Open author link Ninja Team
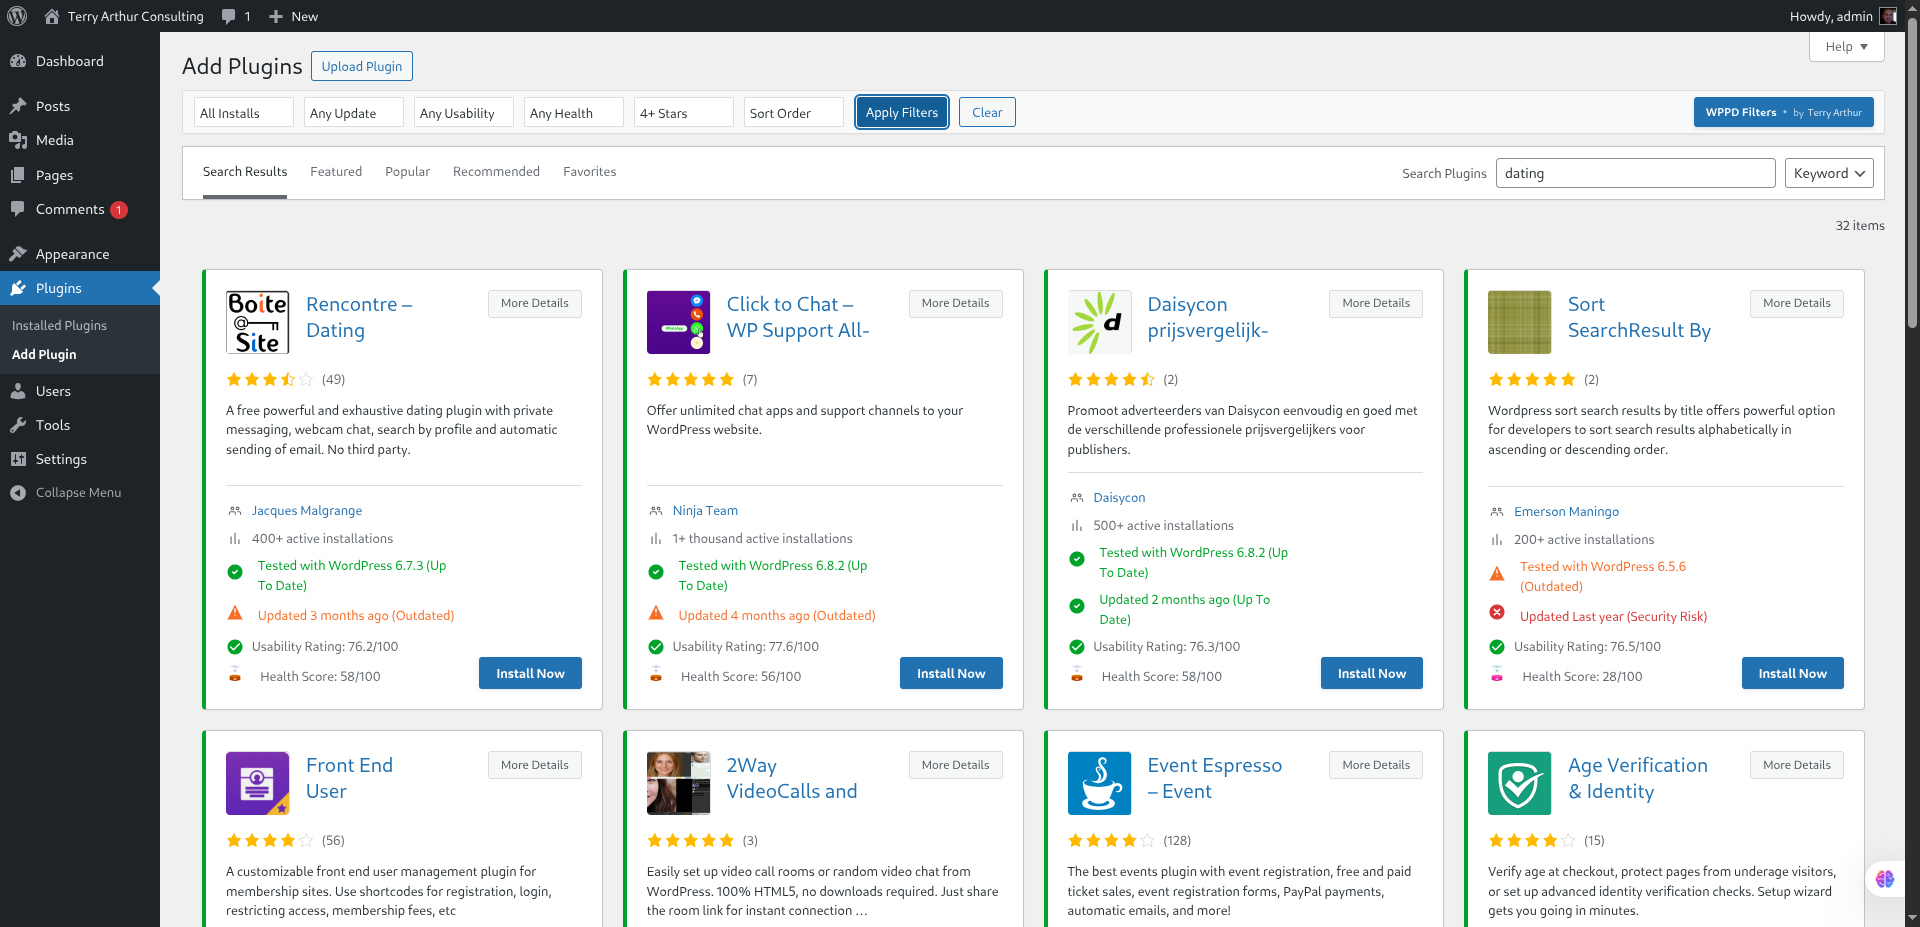Image resolution: width=1920 pixels, height=927 pixels. 705,511
